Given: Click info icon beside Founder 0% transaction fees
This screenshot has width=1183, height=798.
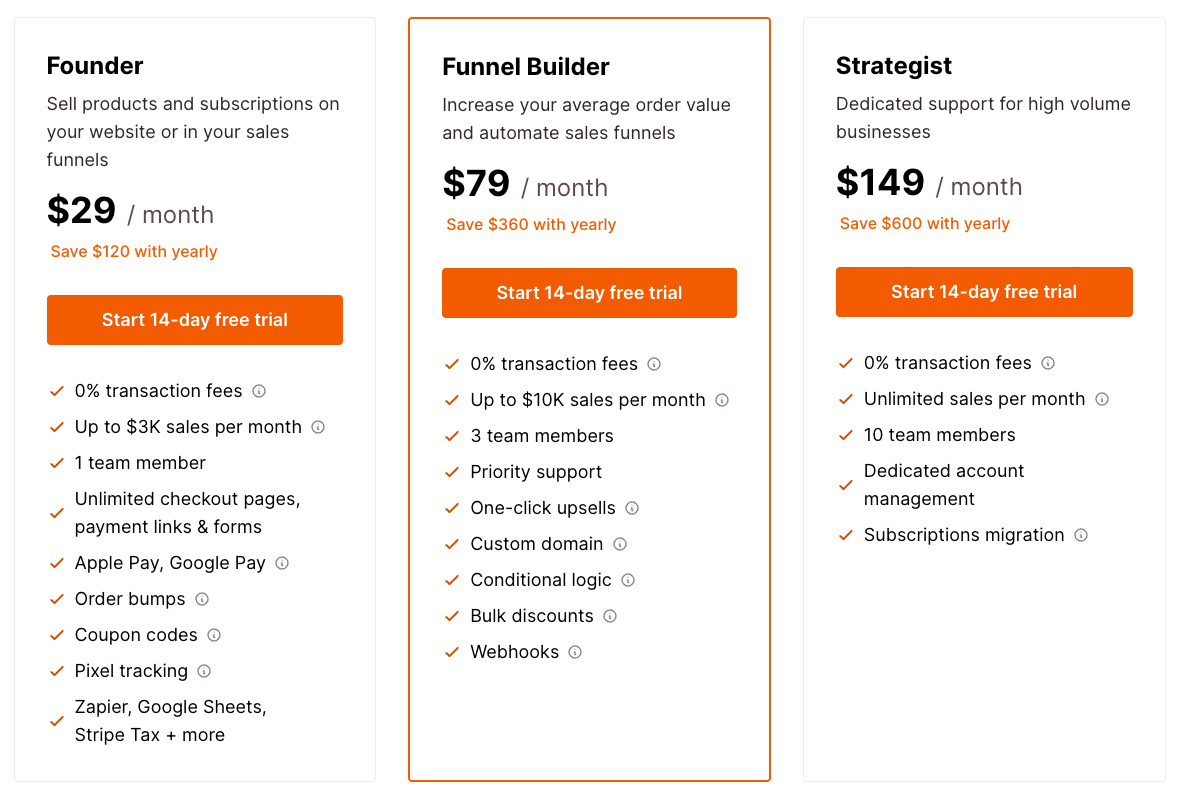Looking at the screenshot, I should click(259, 391).
